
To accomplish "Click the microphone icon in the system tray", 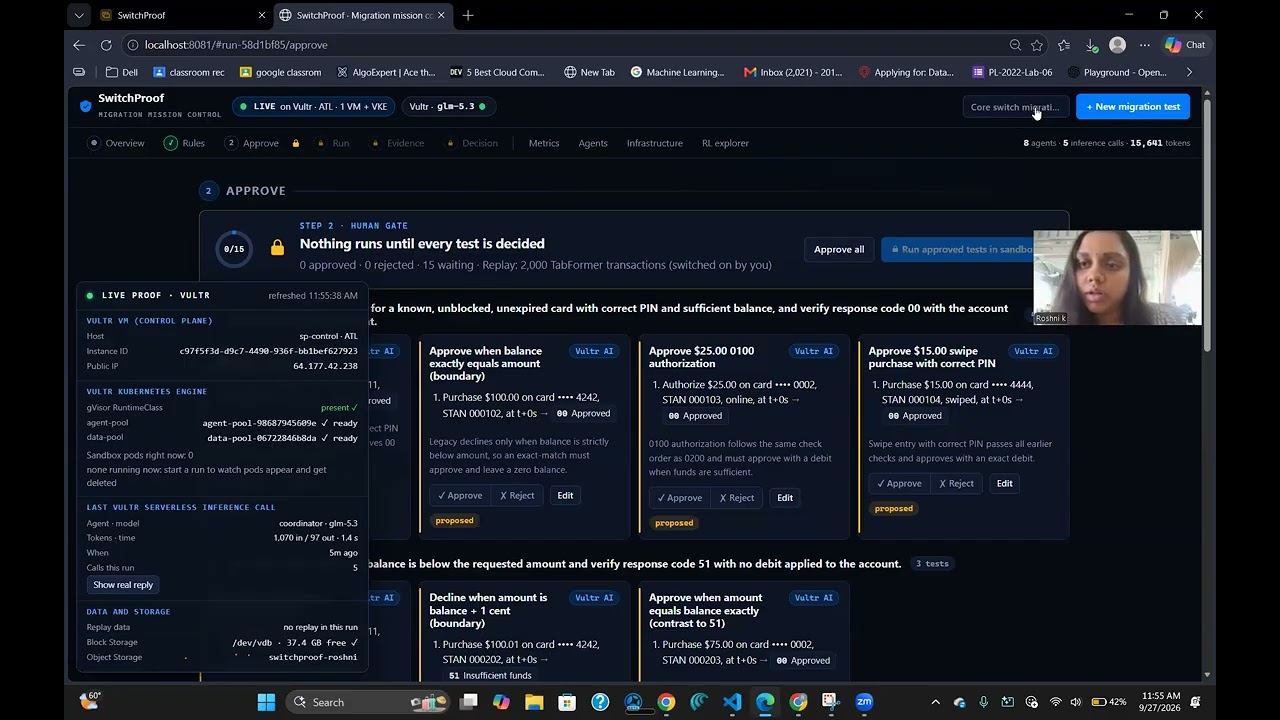I will tap(984, 702).
